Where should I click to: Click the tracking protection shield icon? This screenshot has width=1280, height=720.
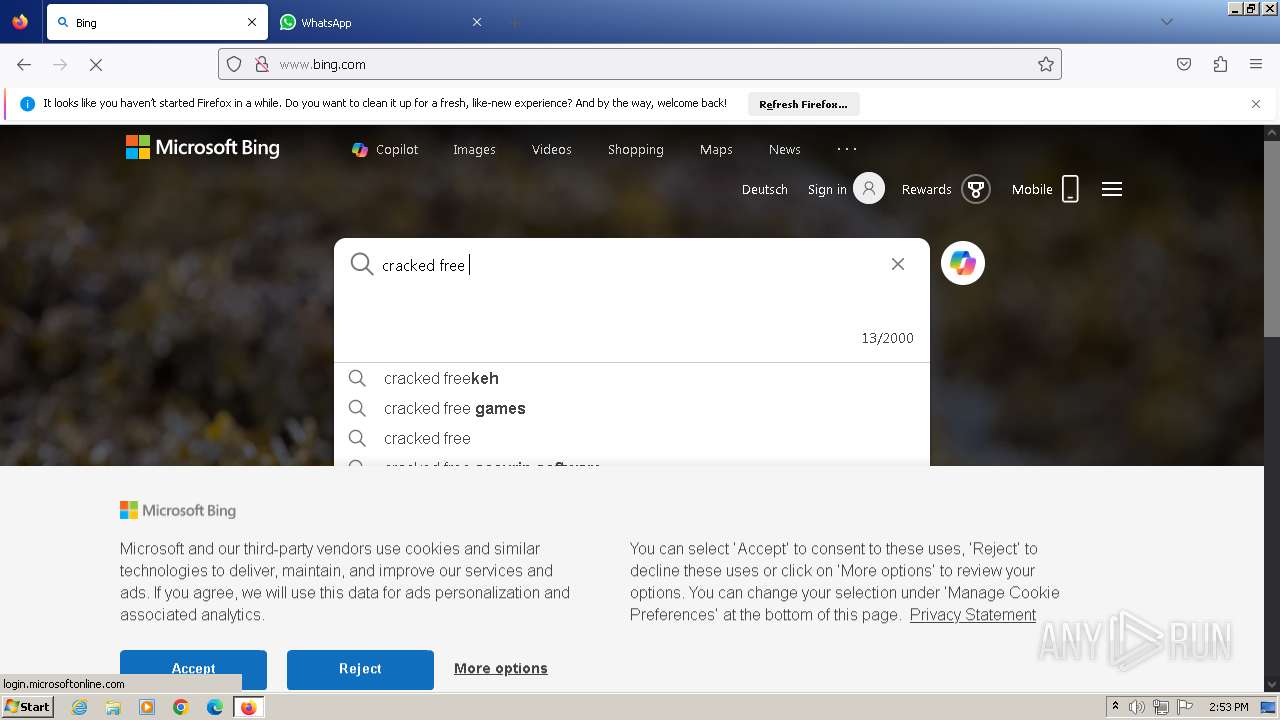[234, 64]
